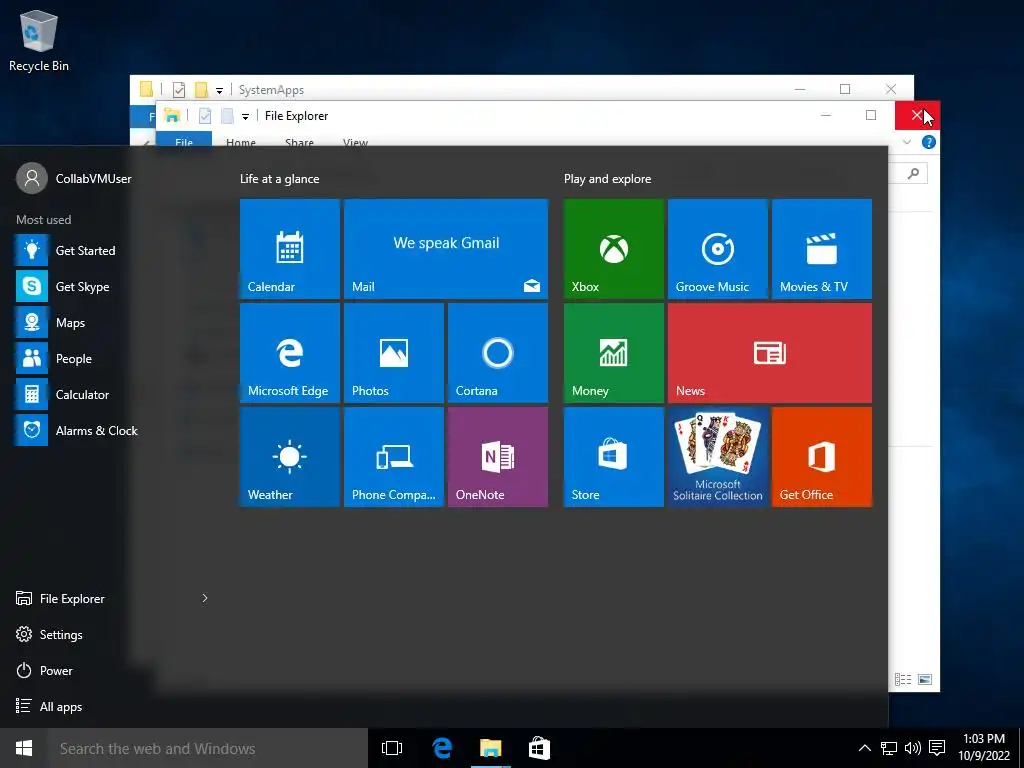Click the search magnifier in File Explorer
This screenshot has width=1024, height=768.
click(x=914, y=173)
